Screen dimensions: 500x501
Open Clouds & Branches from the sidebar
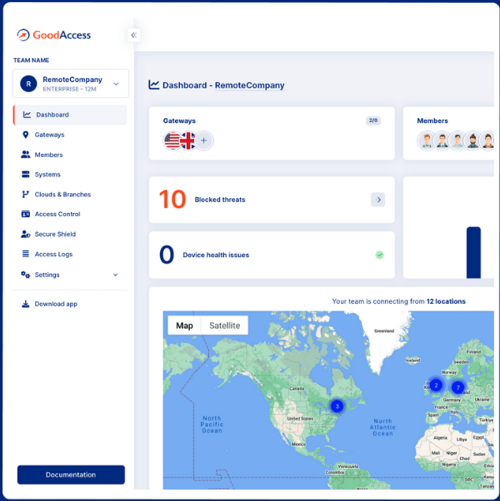point(56,194)
